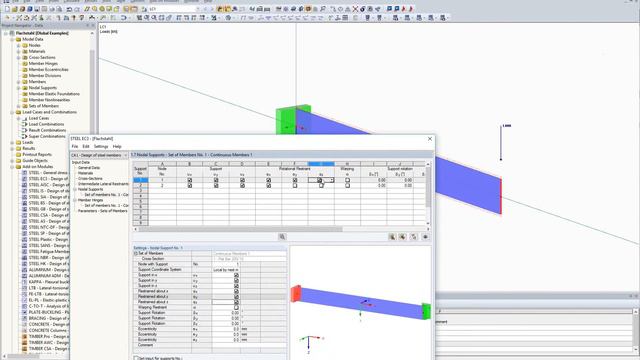Image resolution: width=640 pixels, height=360 pixels.
Task: Click the magnifier icon below the supports table
Action: coord(282,237)
